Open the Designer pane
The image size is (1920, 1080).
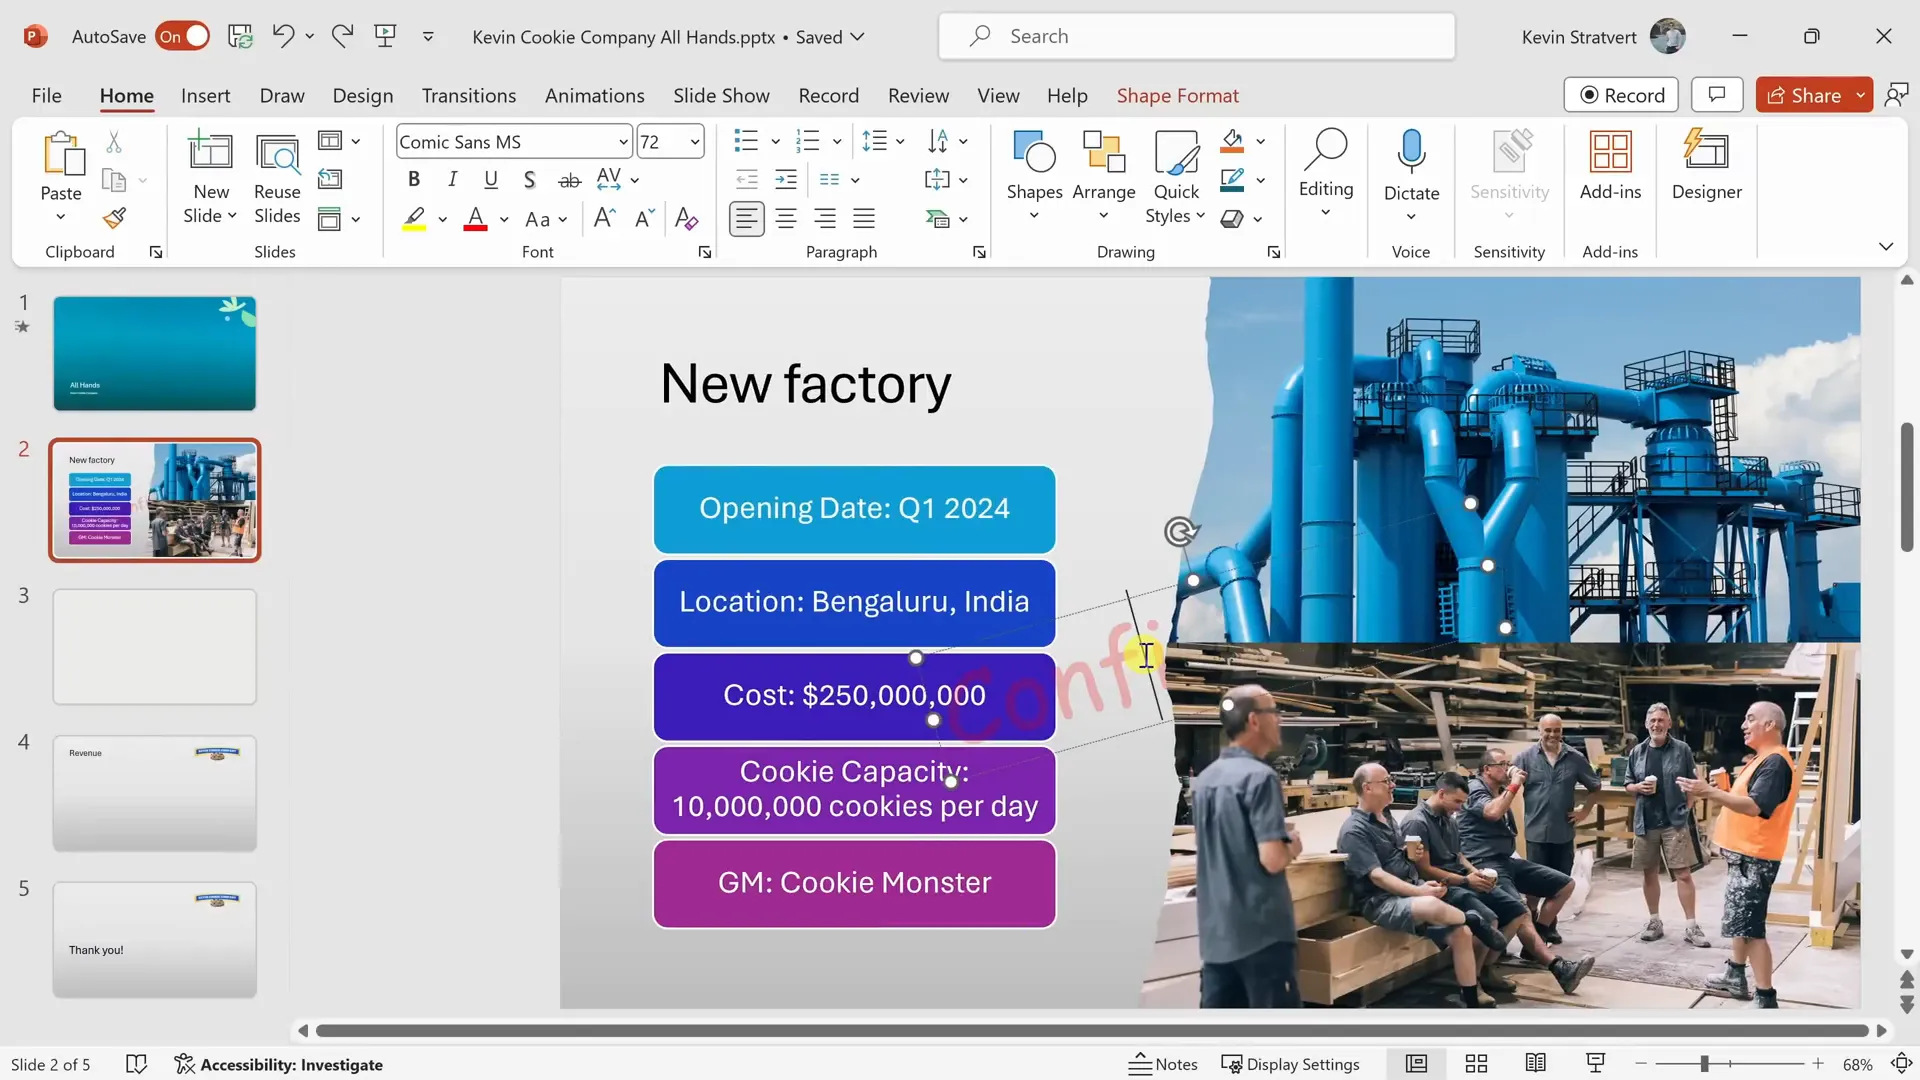point(1706,166)
